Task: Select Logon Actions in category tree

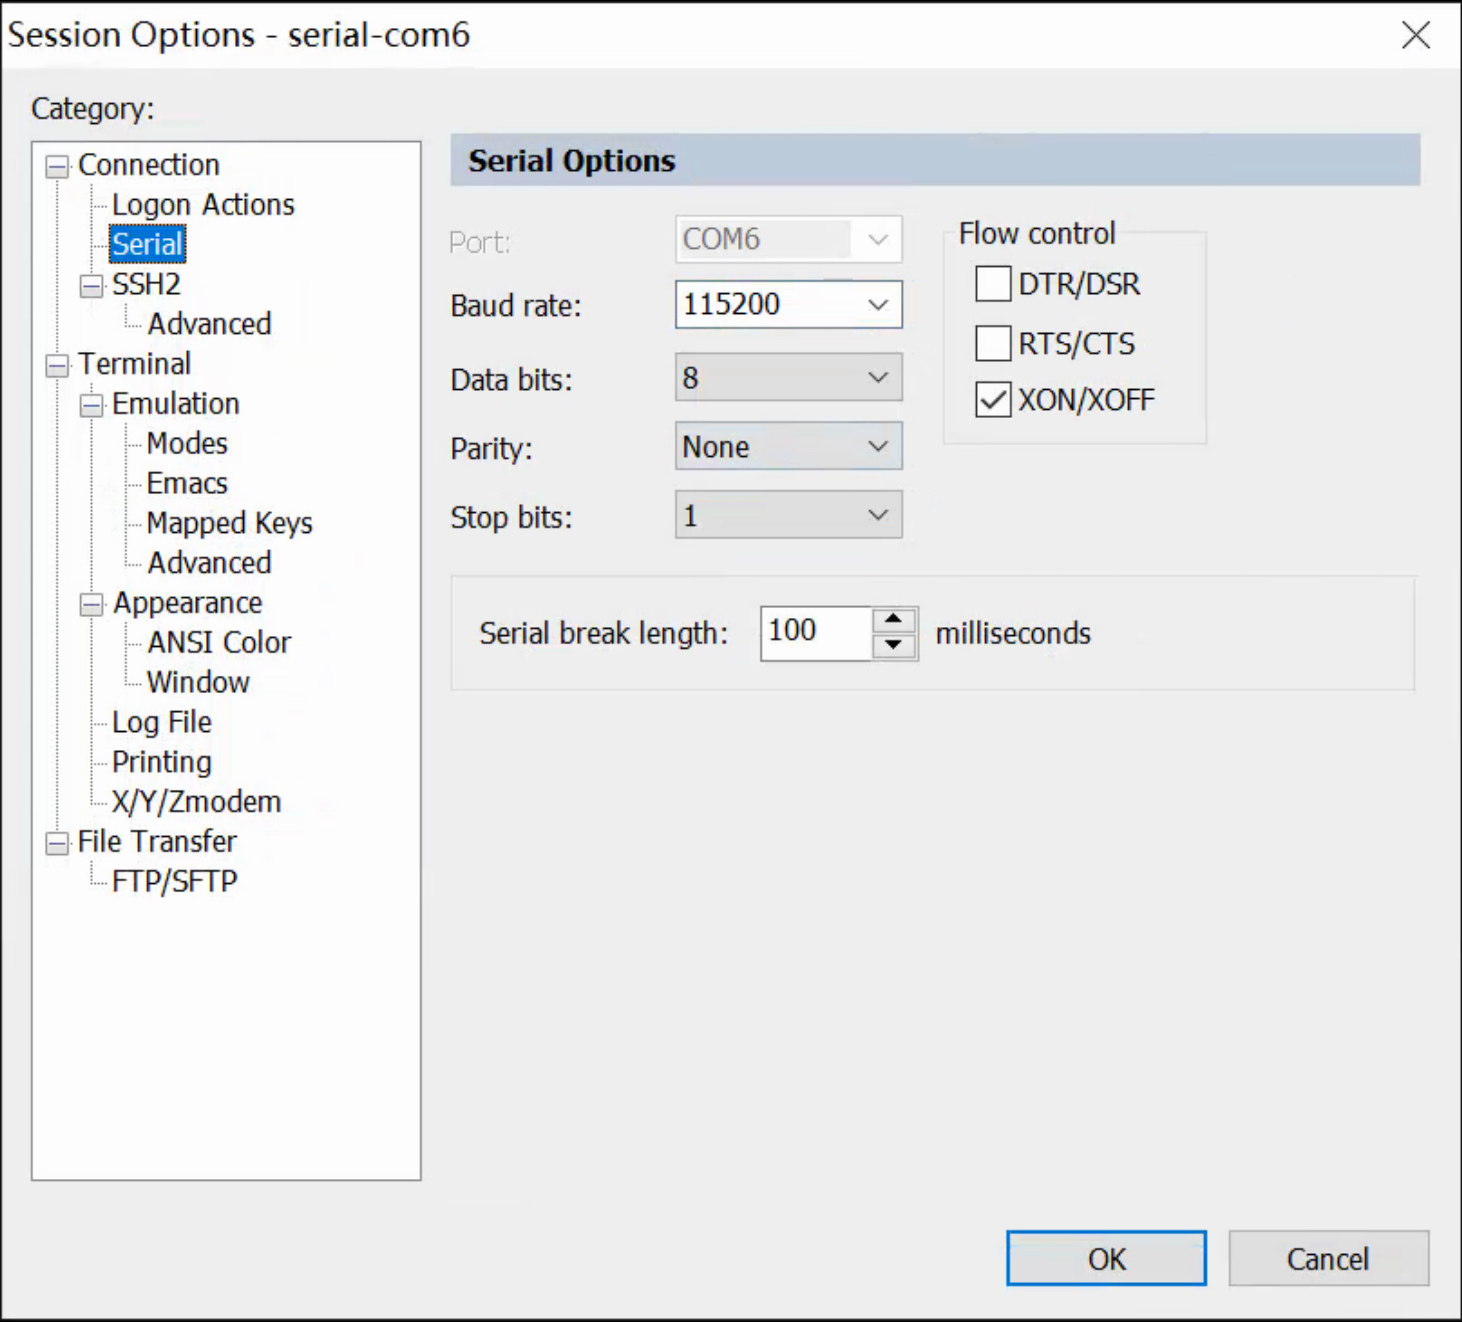Action: tap(203, 205)
